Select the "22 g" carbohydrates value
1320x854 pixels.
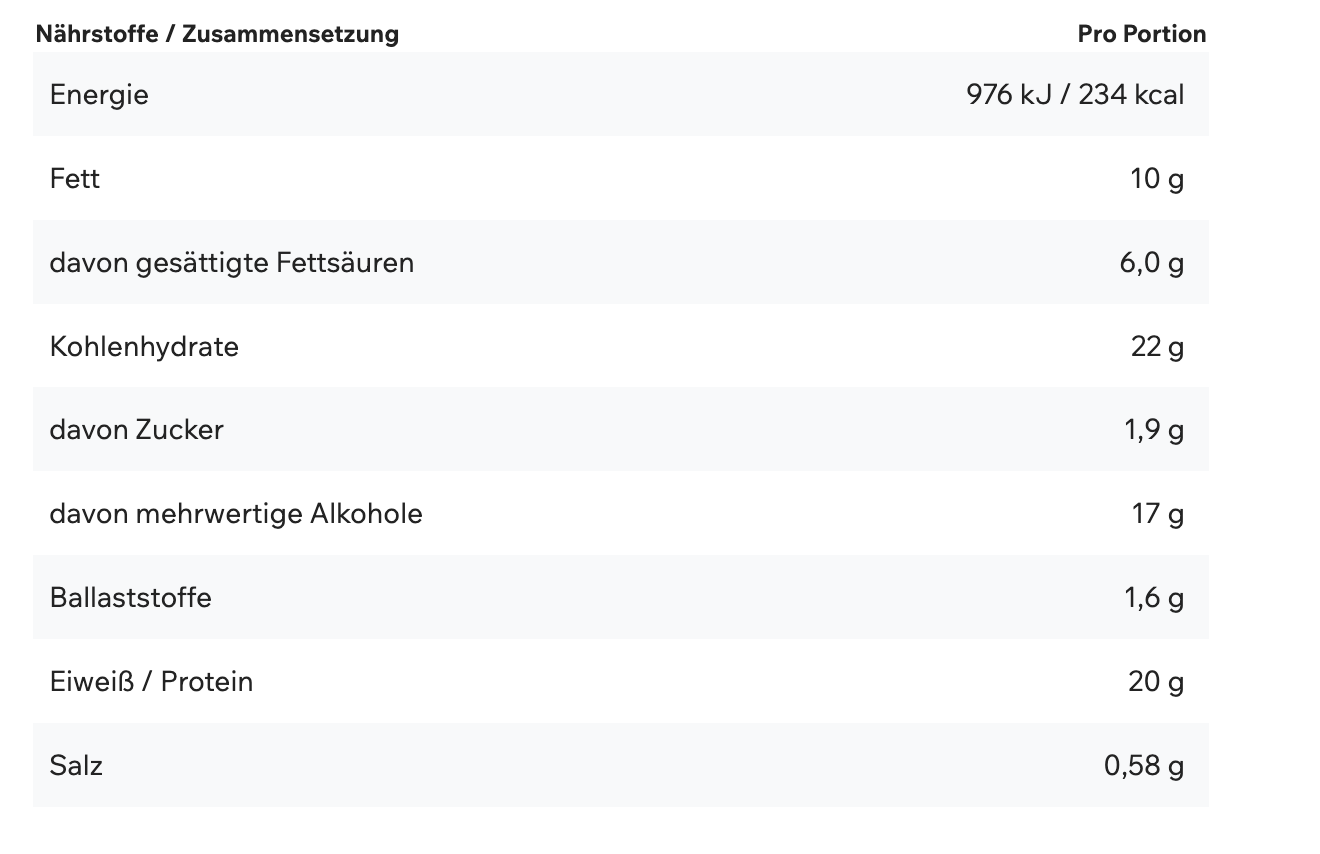(1157, 347)
